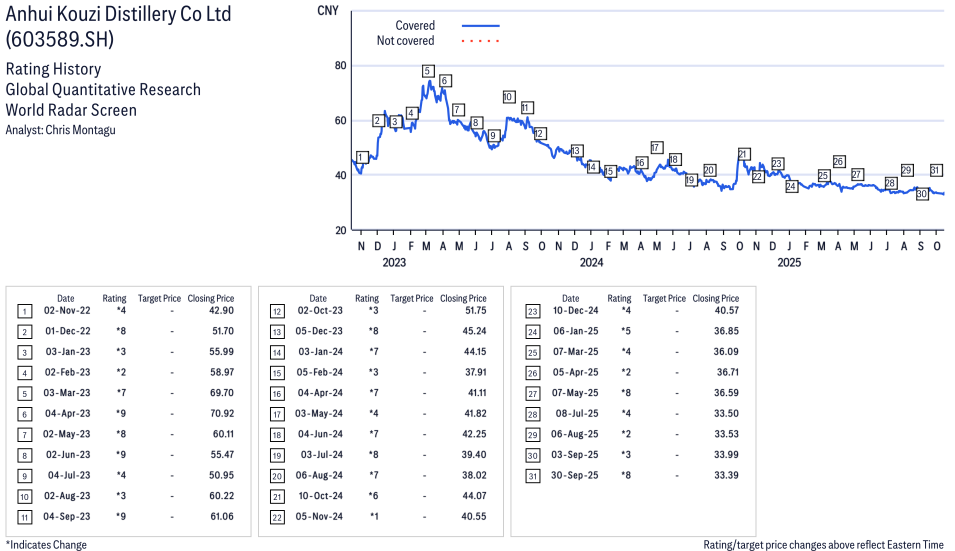This screenshot has width=955, height=551.
Task: Select marker 17 on the price chart
Action: (x=656, y=148)
